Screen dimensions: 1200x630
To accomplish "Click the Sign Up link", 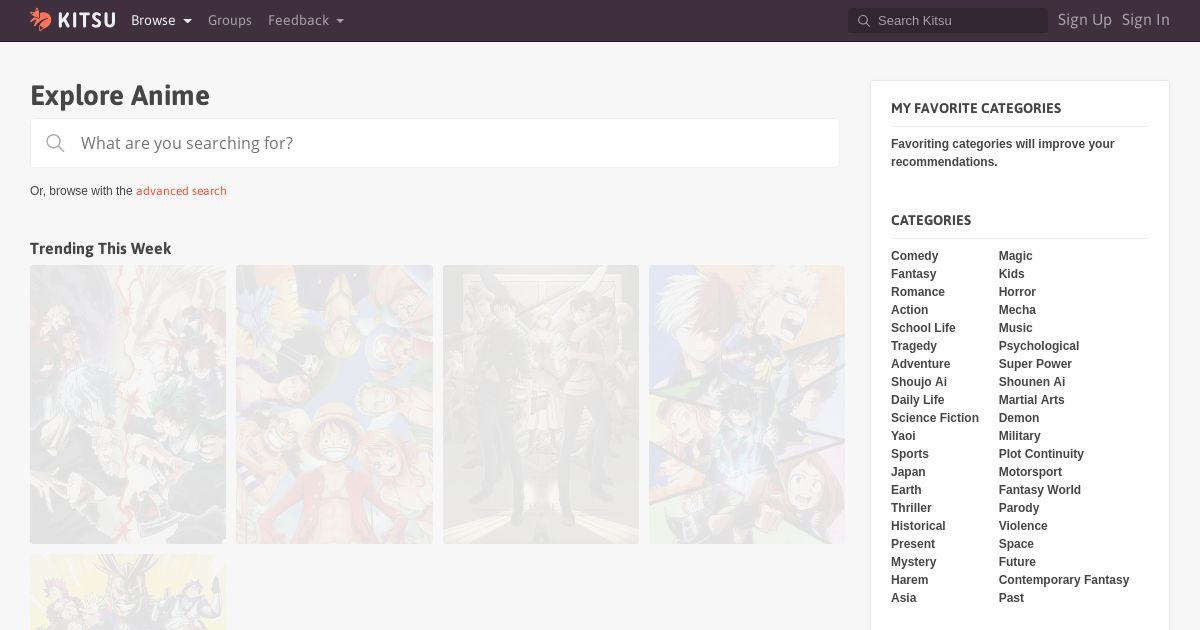I will click(1085, 20).
